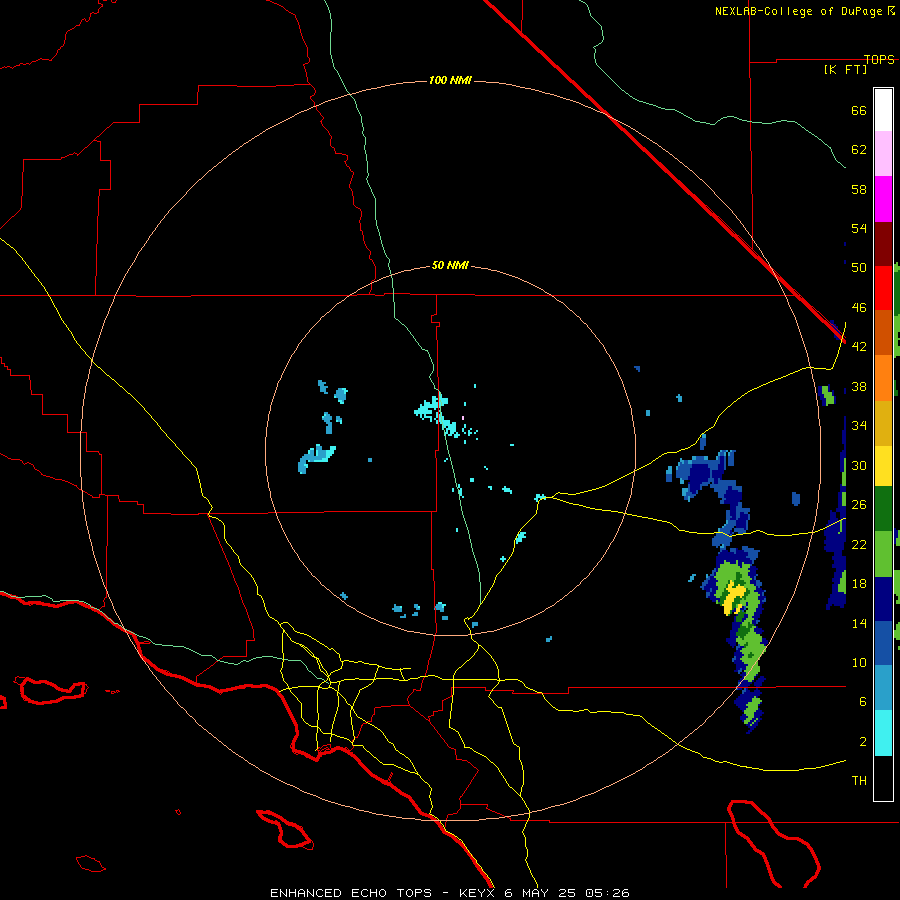This screenshot has height=900, width=900.
Task: Click the yellow core of the eastern storm cell
Action: click(732, 598)
